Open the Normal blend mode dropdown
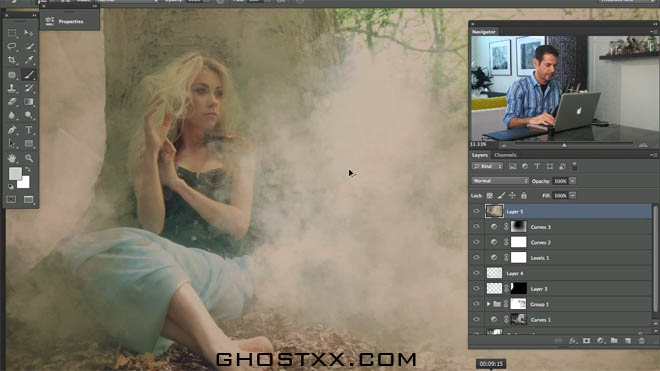This screenshot has height=371, width=660. click(x=500, y=181)
